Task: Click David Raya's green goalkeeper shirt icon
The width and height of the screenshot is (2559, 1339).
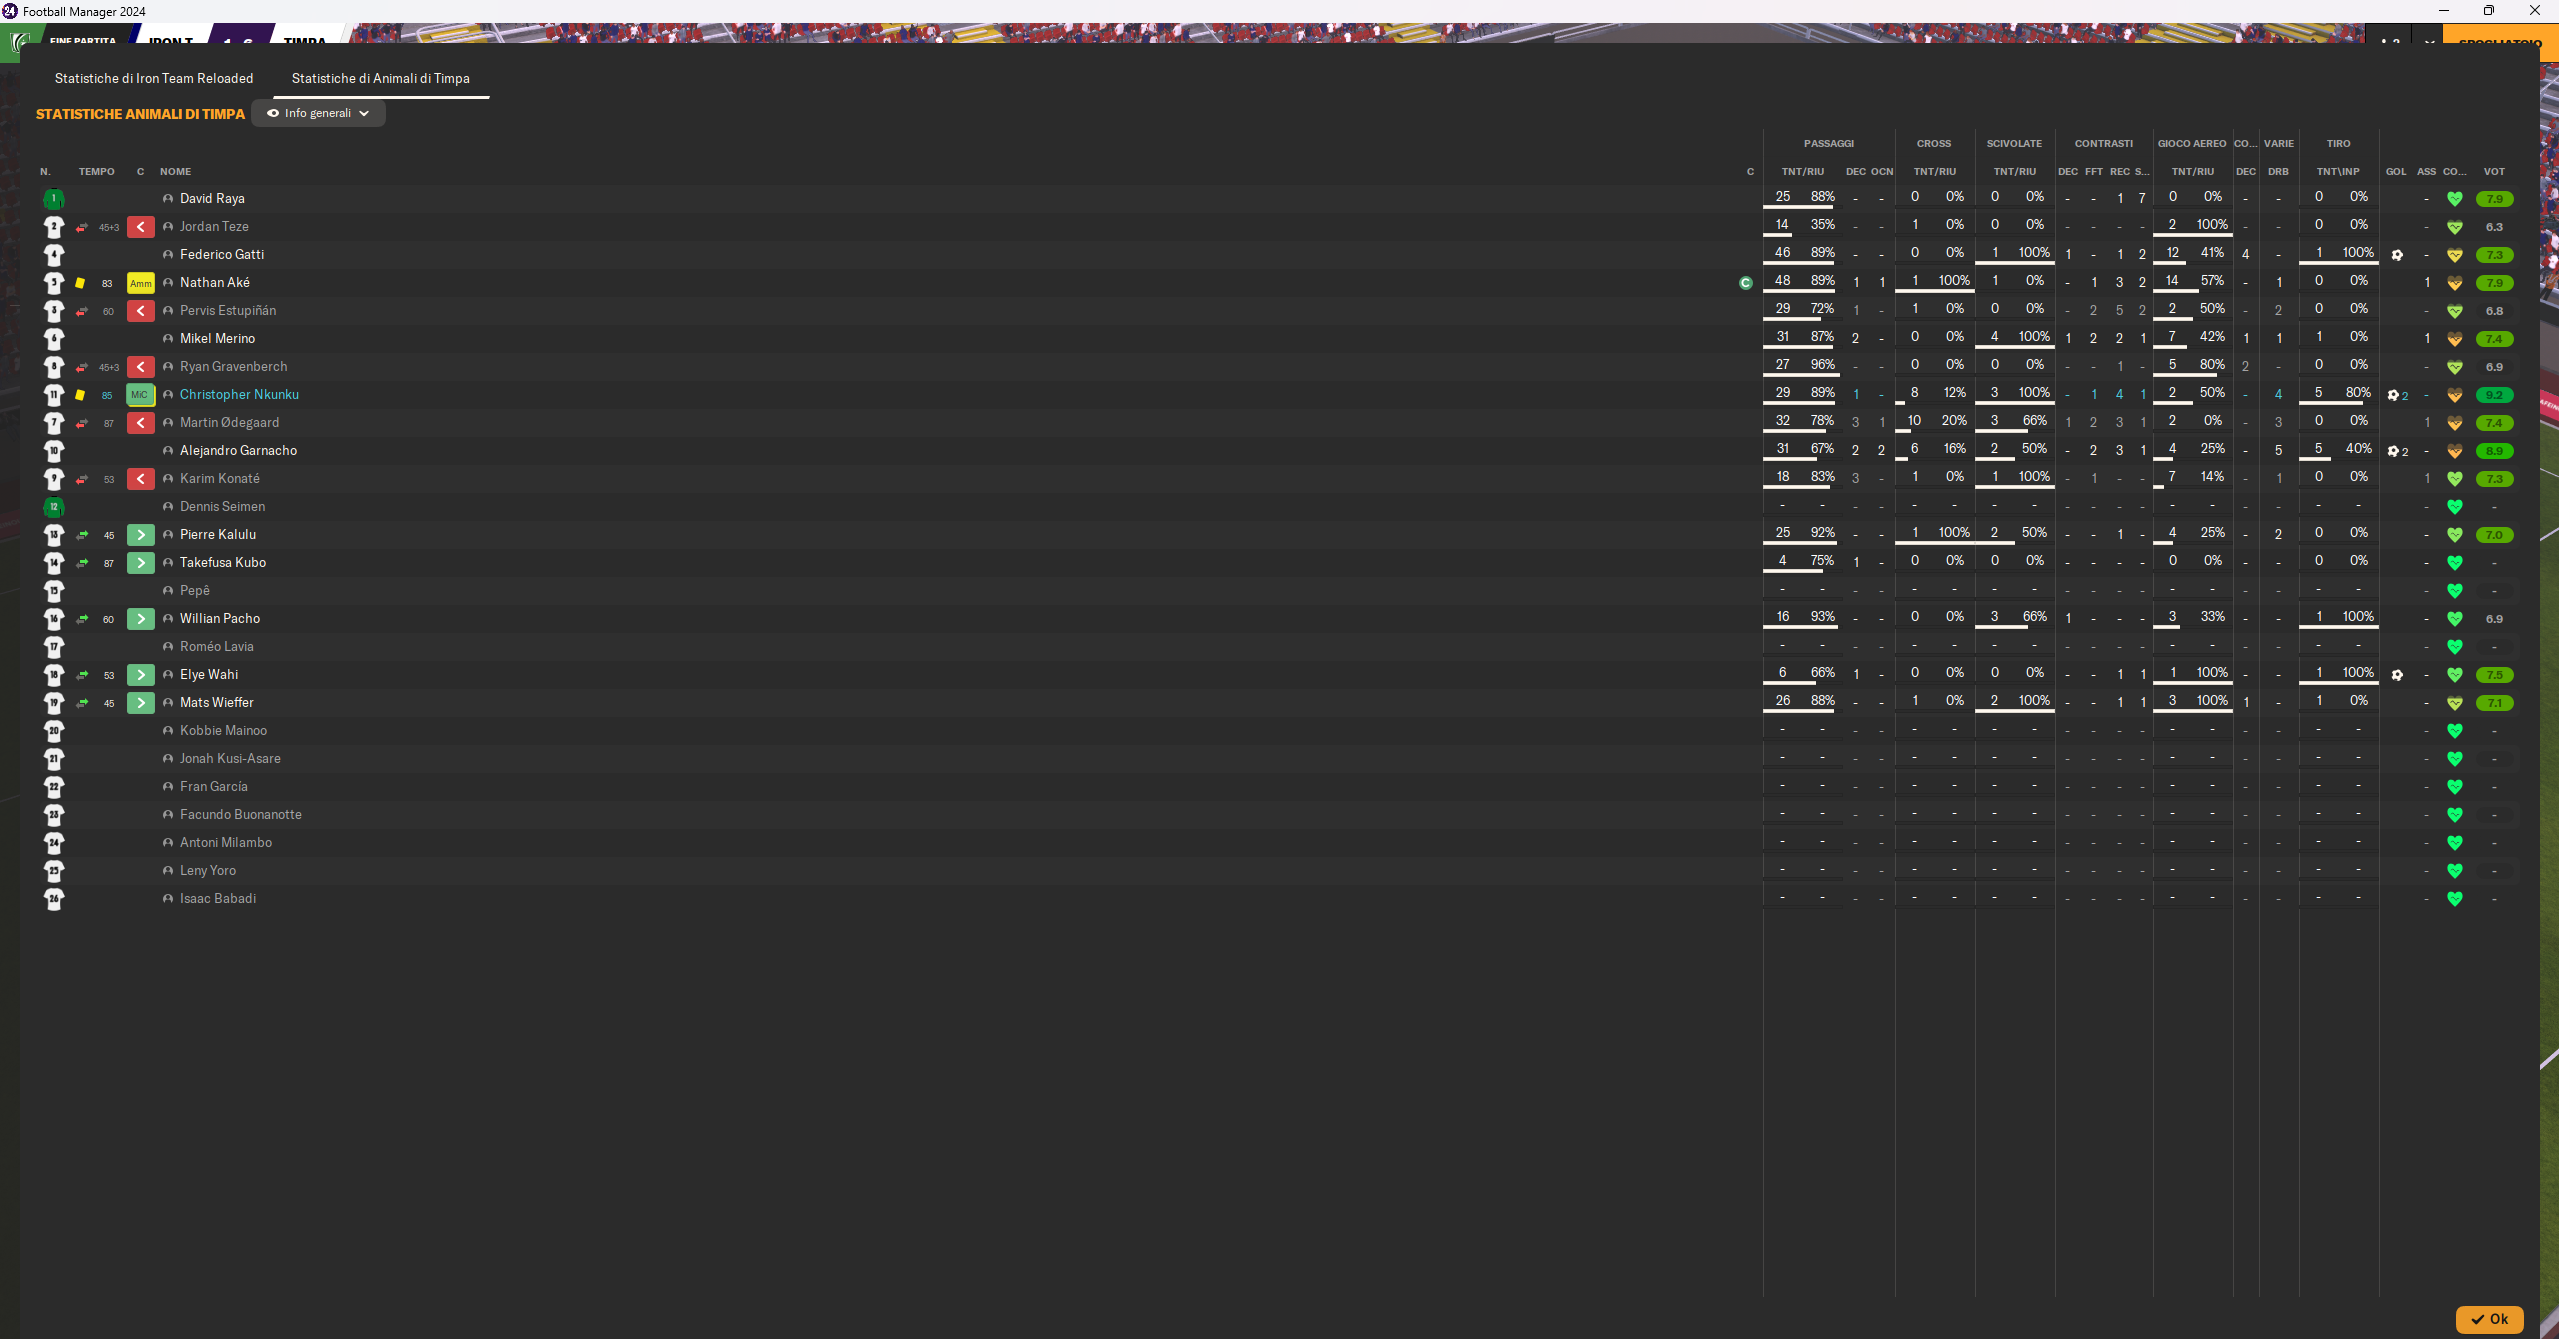Action: coord(54,199)
